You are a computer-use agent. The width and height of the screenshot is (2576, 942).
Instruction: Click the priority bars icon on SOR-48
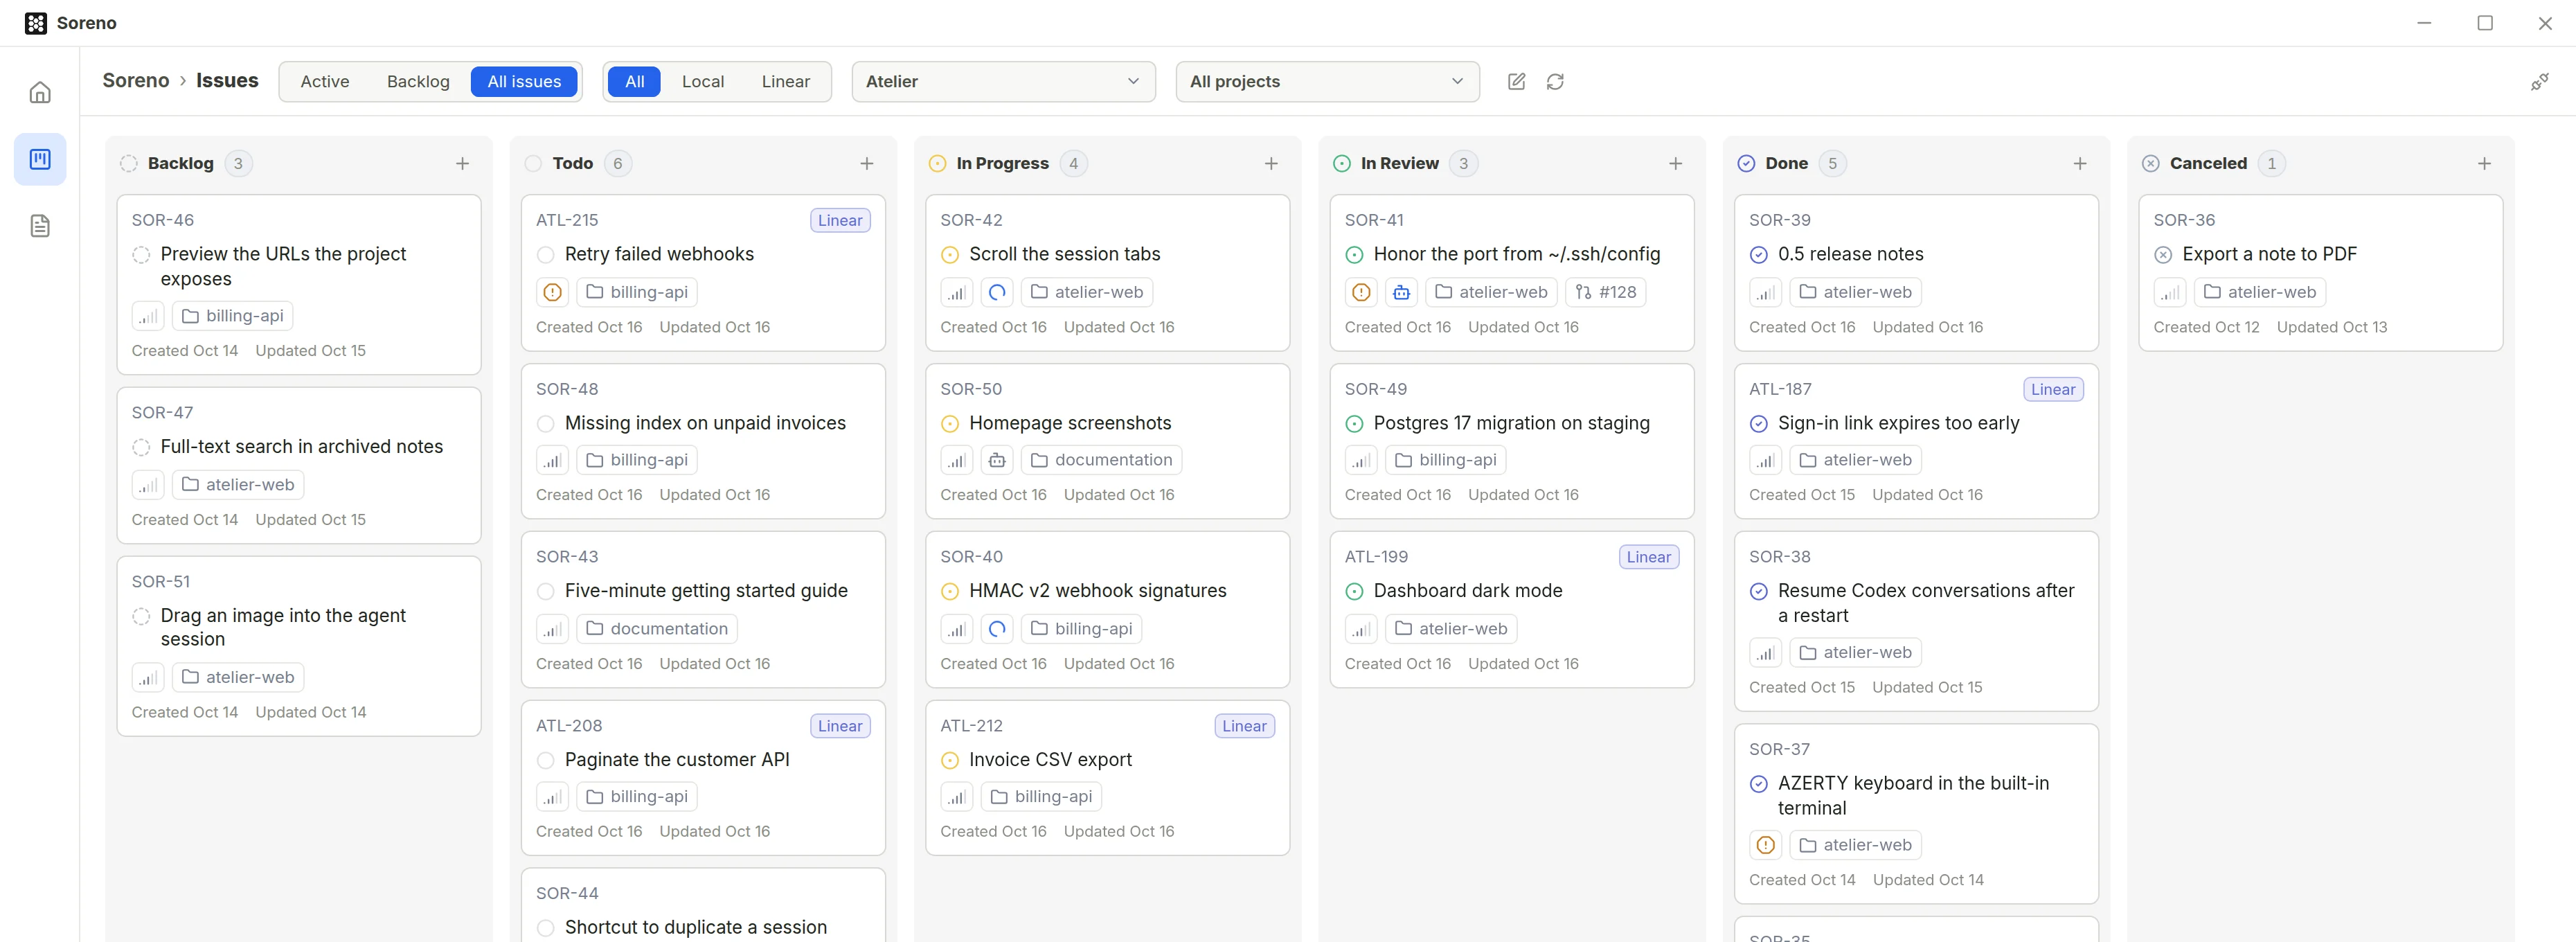[x=552, y=460]
